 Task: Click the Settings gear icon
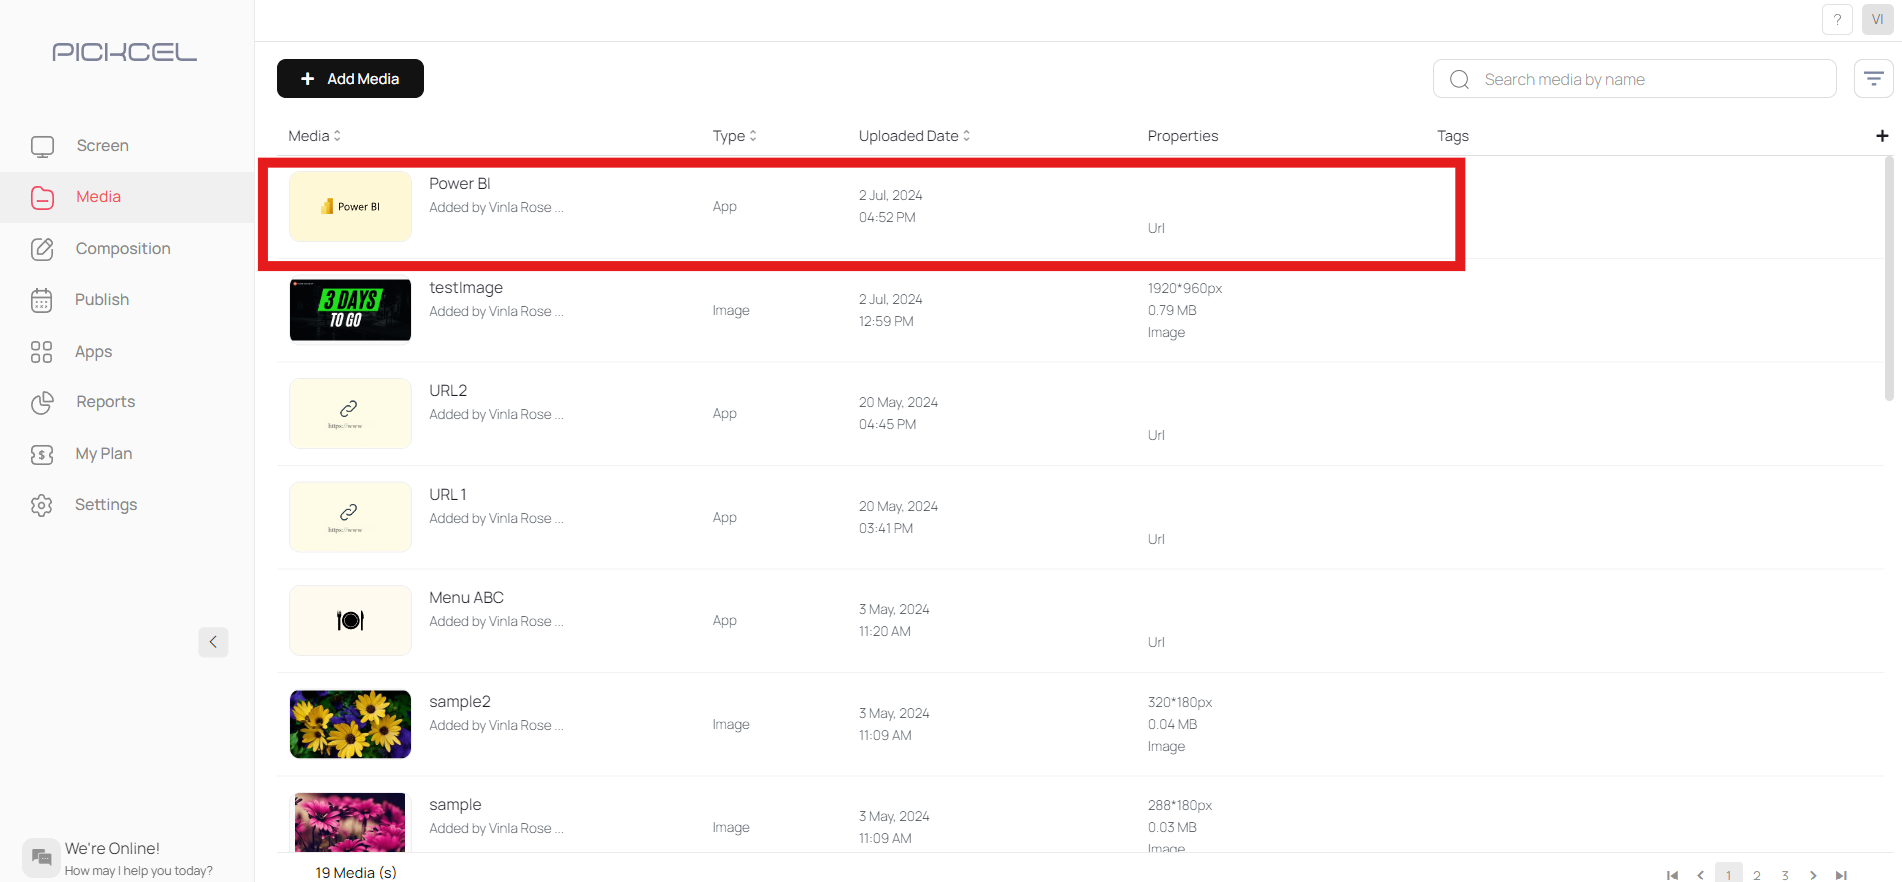tap(42, 505)
